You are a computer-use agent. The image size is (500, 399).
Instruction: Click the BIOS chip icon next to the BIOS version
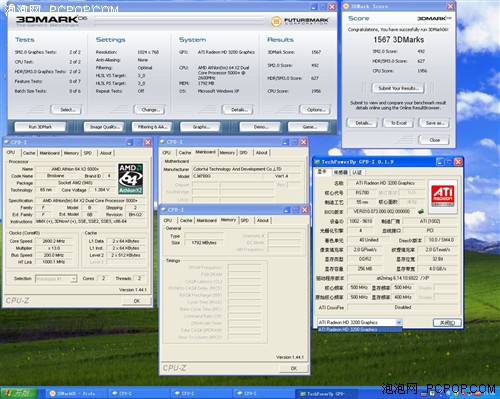coord(421,211)
